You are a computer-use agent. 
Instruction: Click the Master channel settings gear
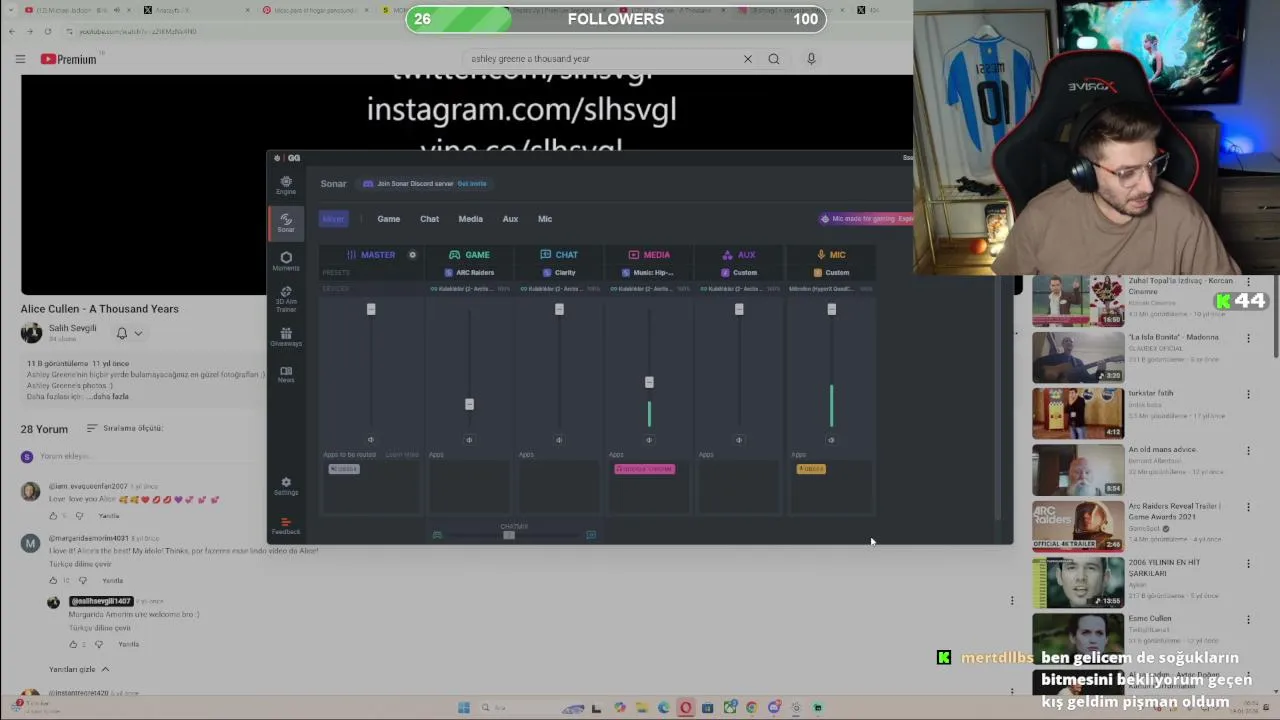coord(412,255)
